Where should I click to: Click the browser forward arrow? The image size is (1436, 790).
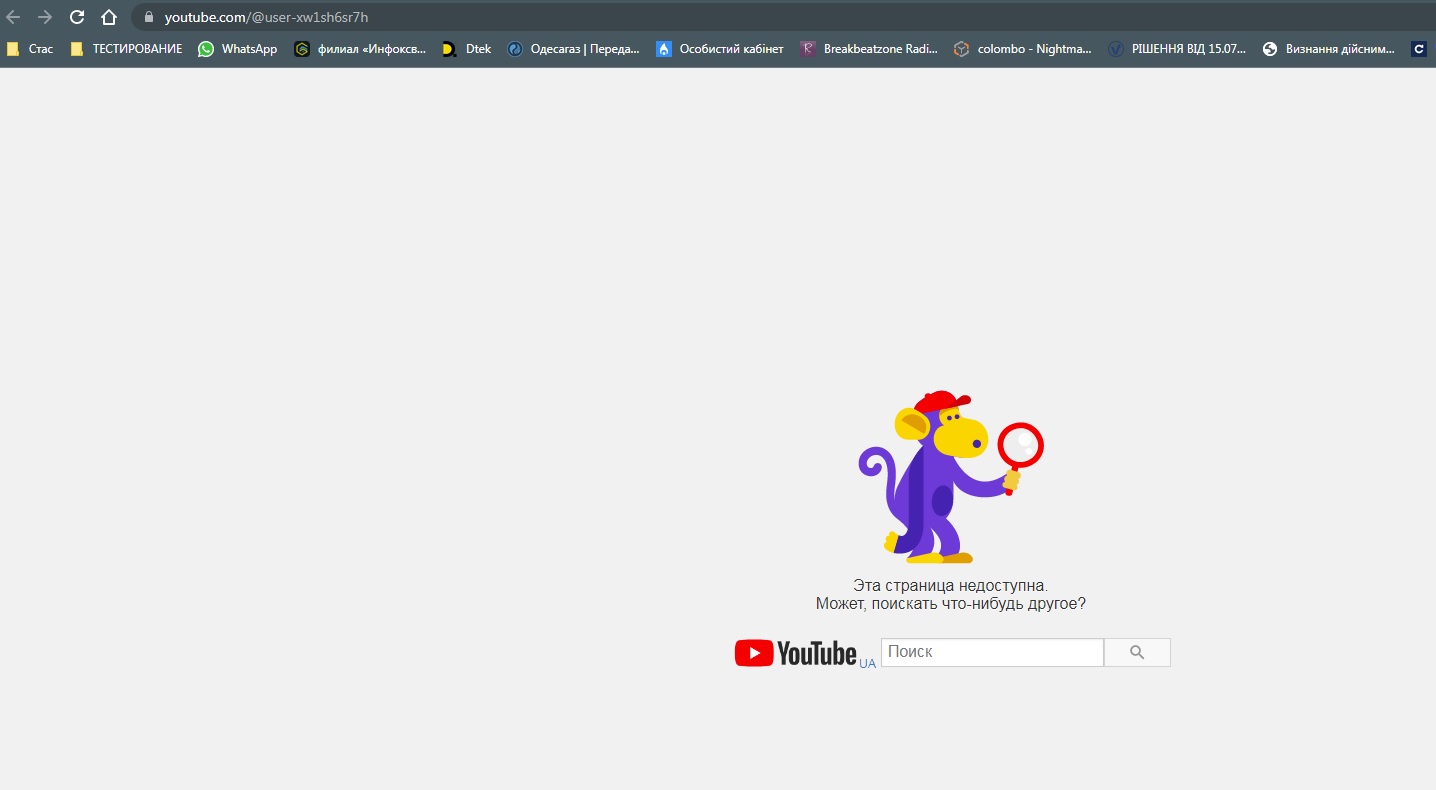(45, 17)
